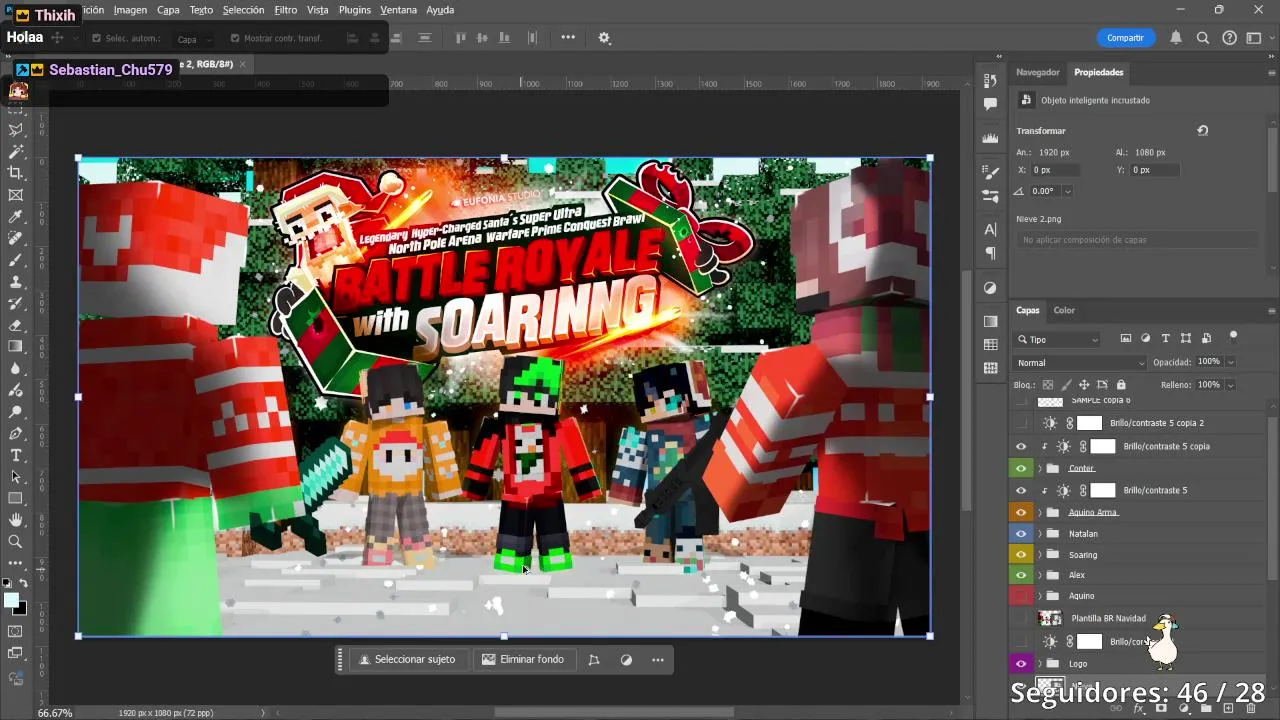Select the Spot Healing Brush tool
Viewport: 1280px width, 720px height.
16,238
